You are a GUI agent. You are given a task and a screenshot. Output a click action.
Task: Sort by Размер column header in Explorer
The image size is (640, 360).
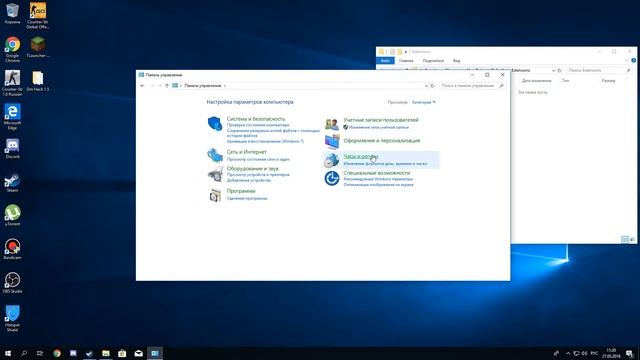pos(608,80)
